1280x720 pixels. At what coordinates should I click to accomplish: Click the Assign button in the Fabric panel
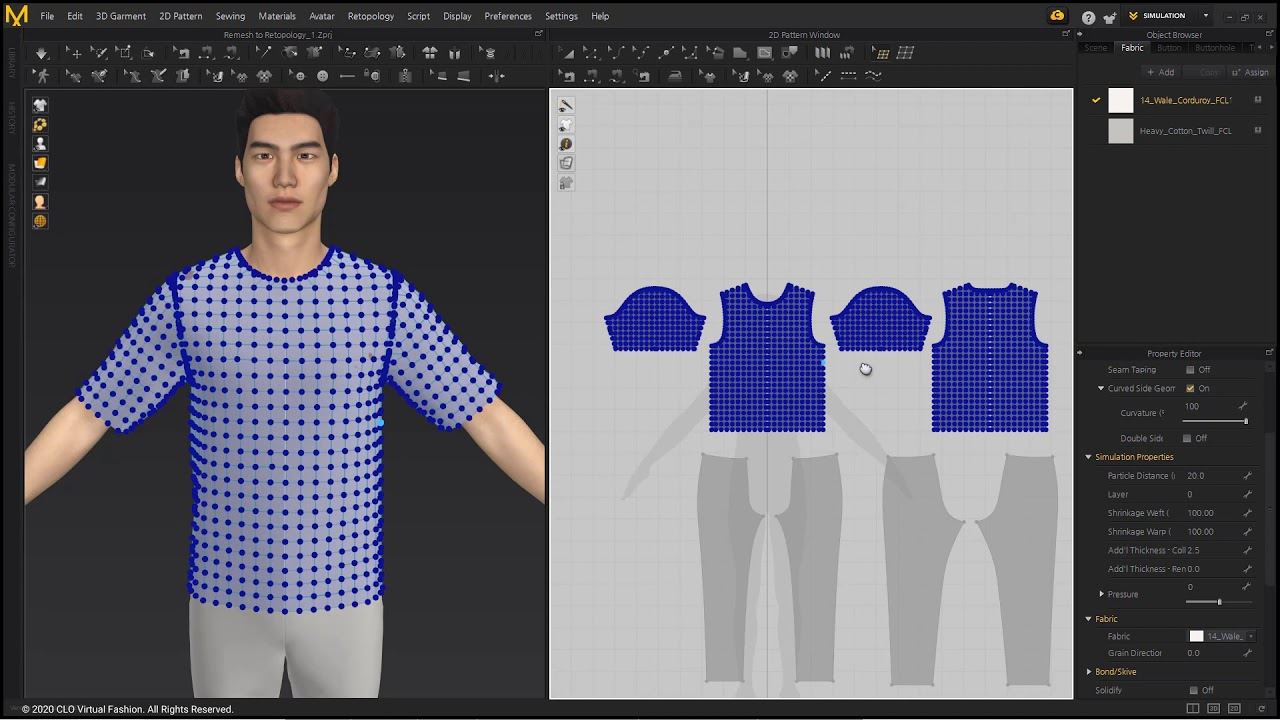pos(1250,71)
